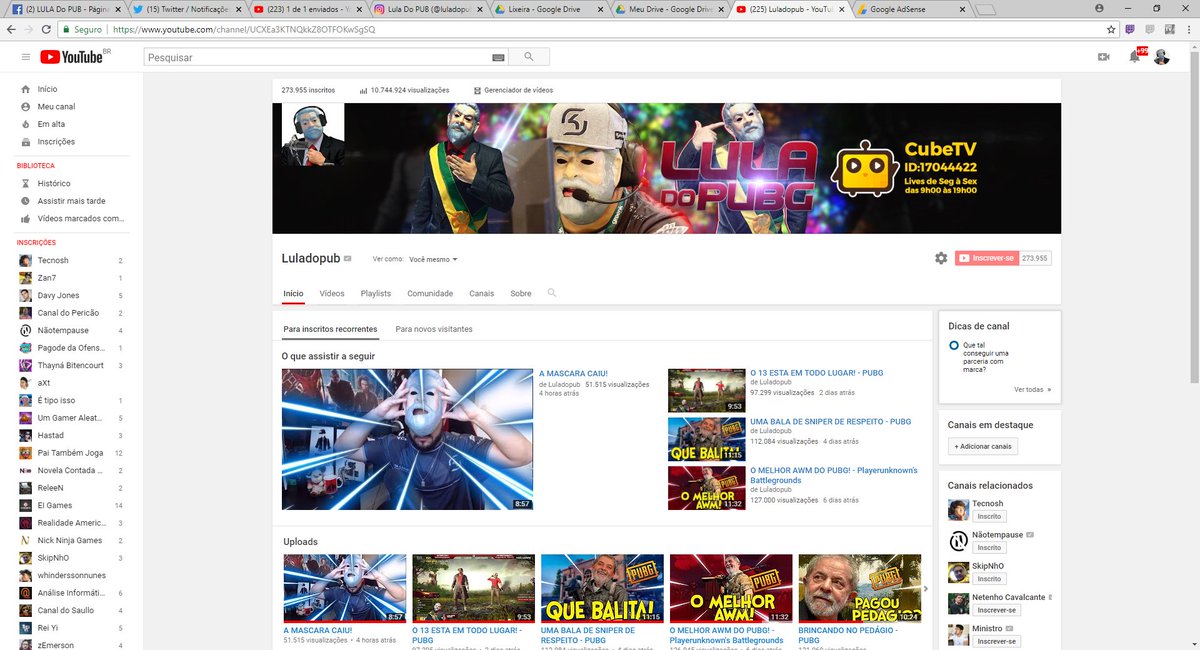Viewport: 1200px width, 650px height.
Task: Open O MELHOR AWM DO PUBG link
Action: 834,474
